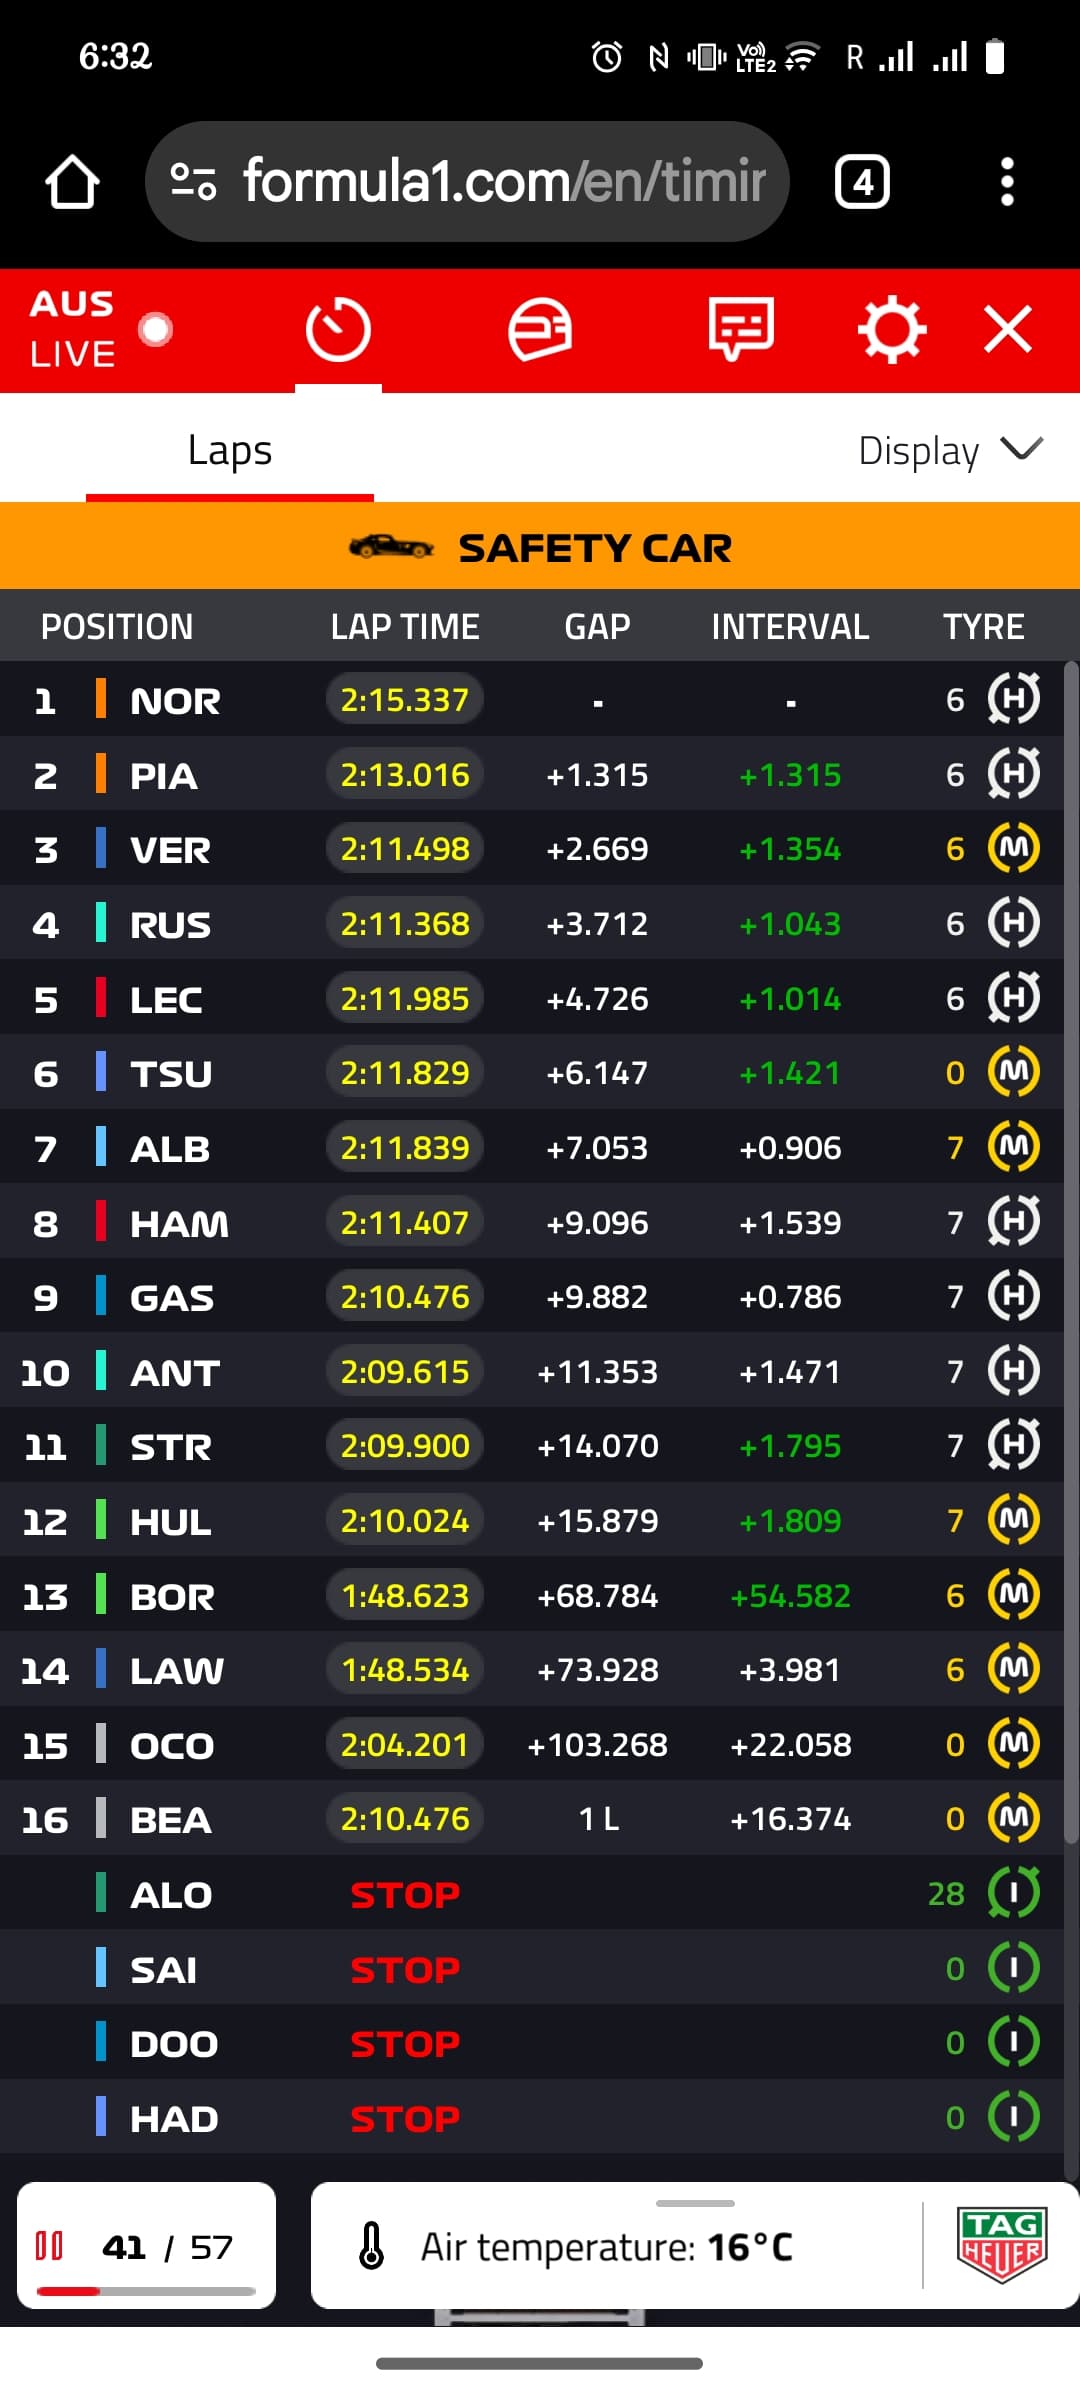The image size is (1080, 2400).
Task: Expand the Air temperature info panel handle
Action: point(695,2203)
